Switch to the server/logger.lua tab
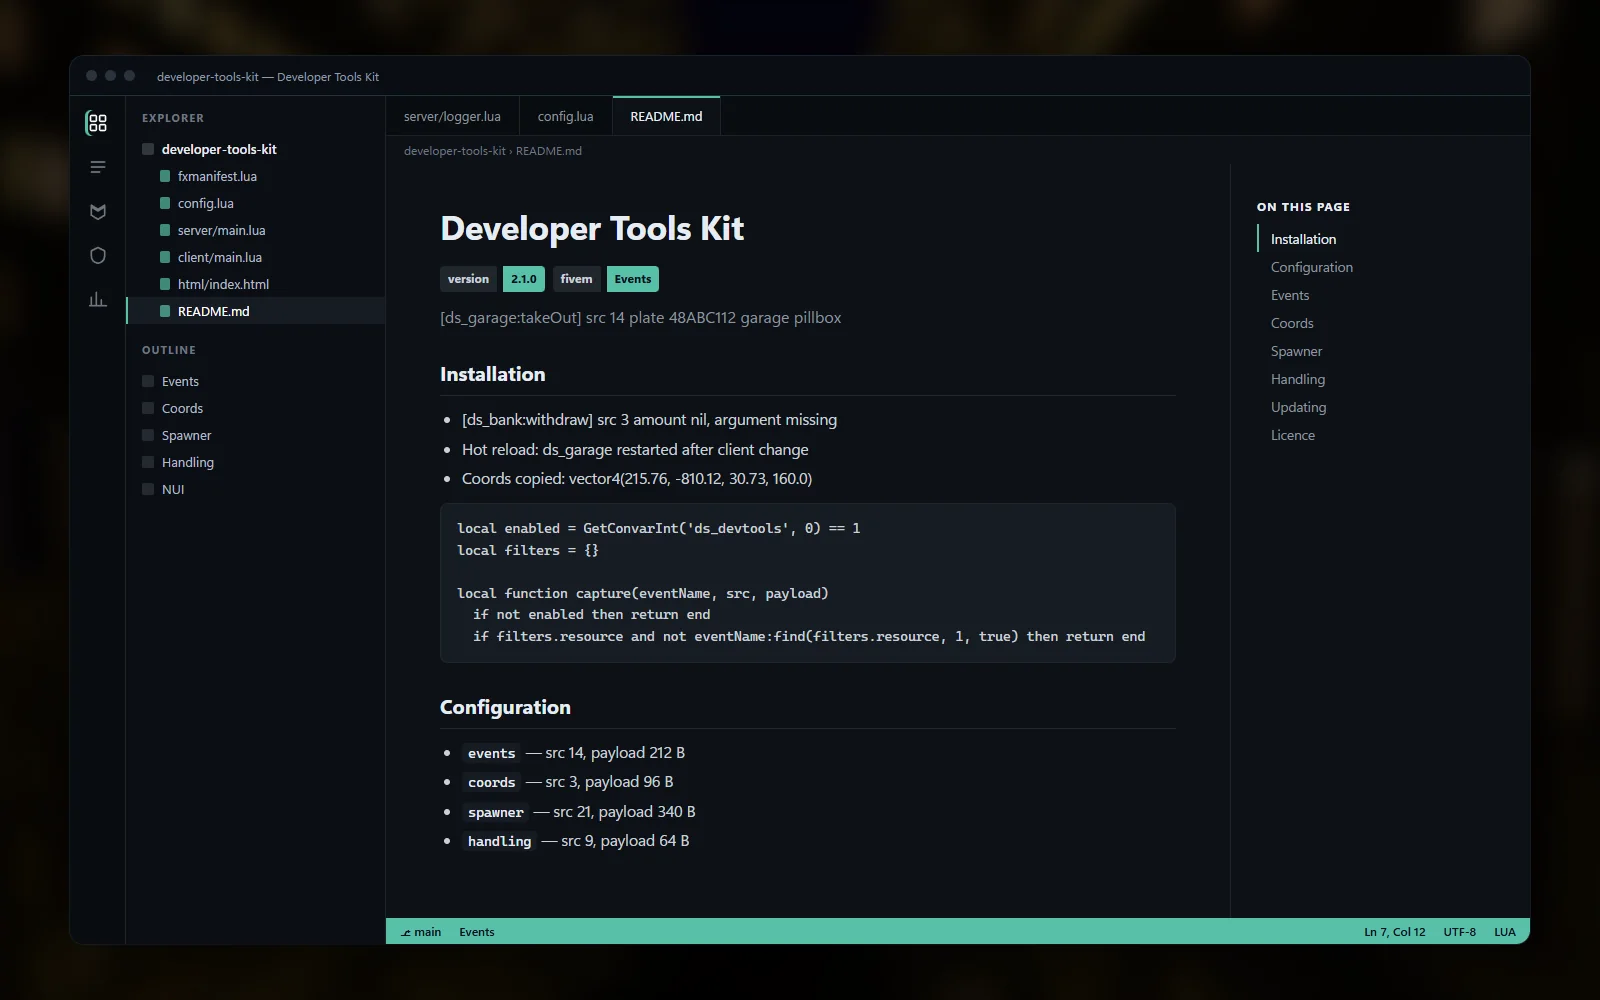Image resolution: width=1600 pixels, height=1000 pixels. 452,116
